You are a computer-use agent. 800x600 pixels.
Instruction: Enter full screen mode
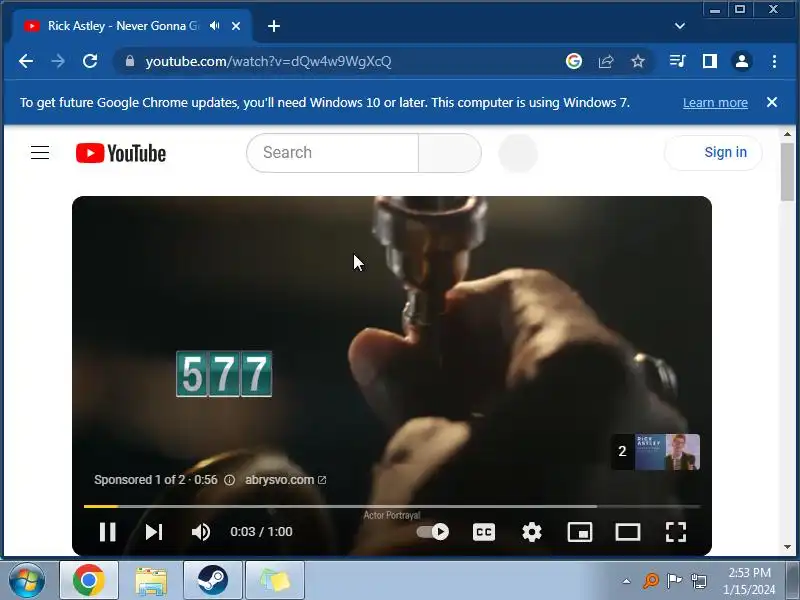(676, 532)
